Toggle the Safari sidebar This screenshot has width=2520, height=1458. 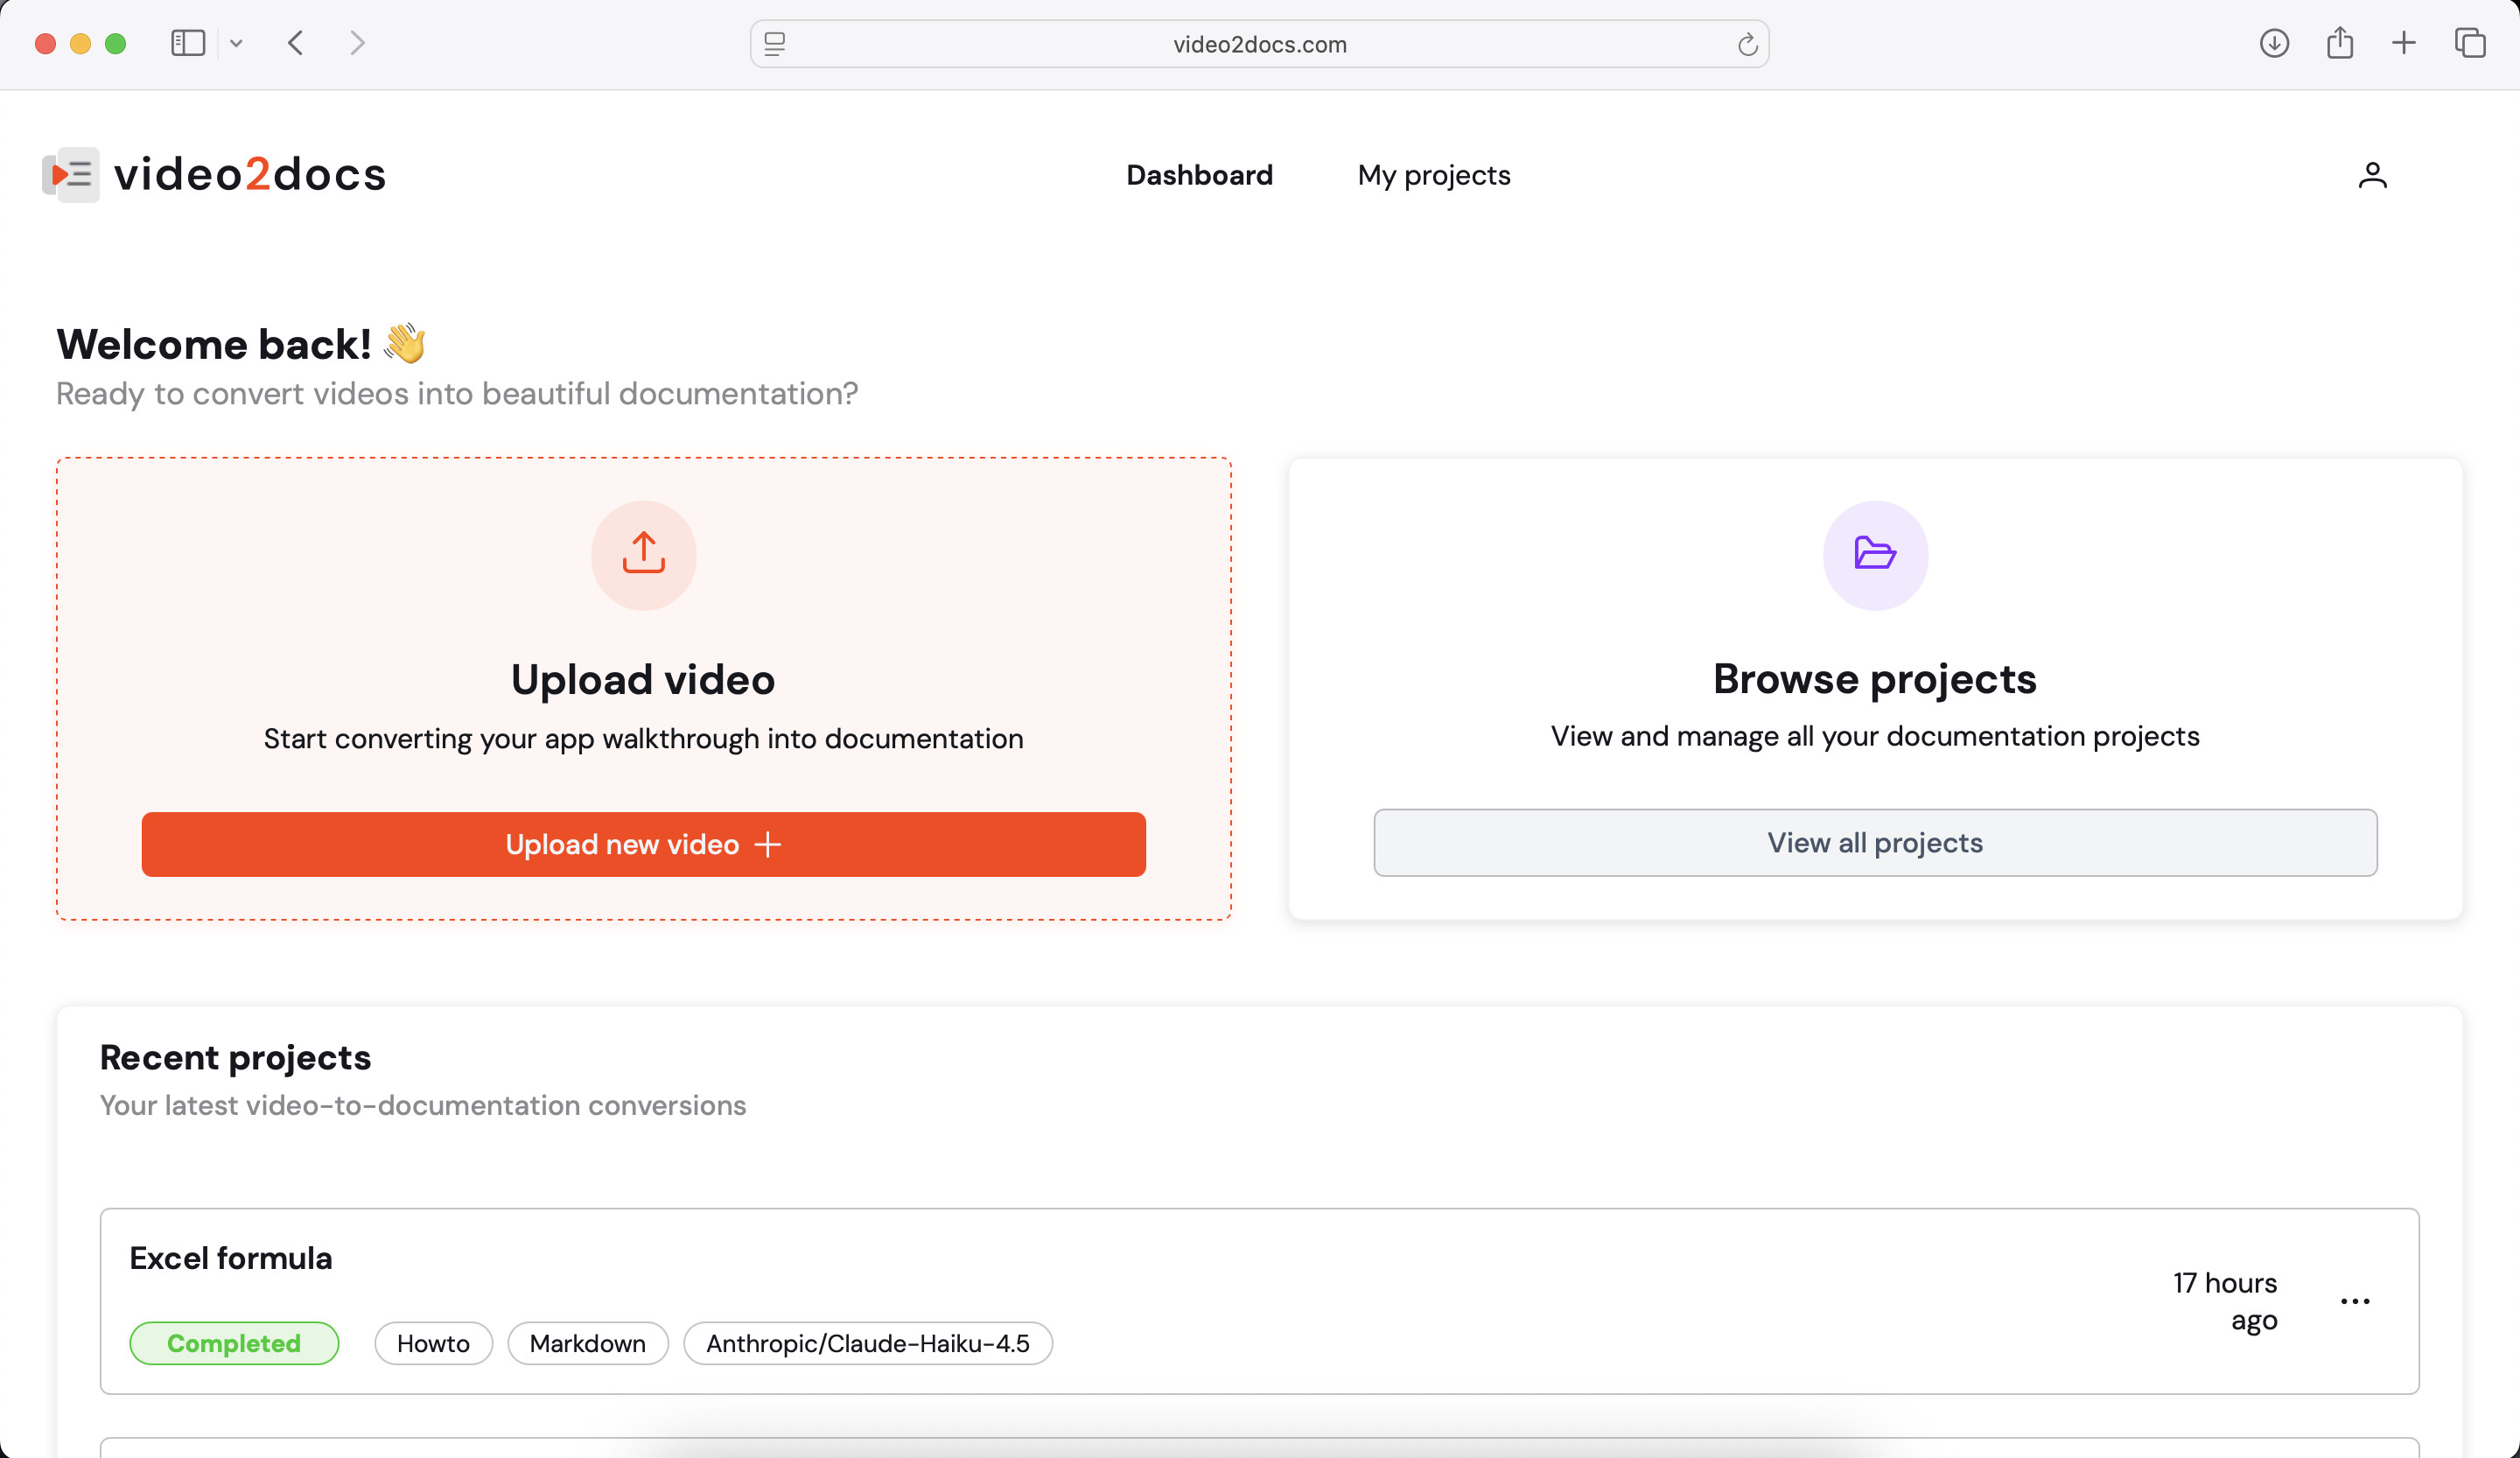coord(187,43)
